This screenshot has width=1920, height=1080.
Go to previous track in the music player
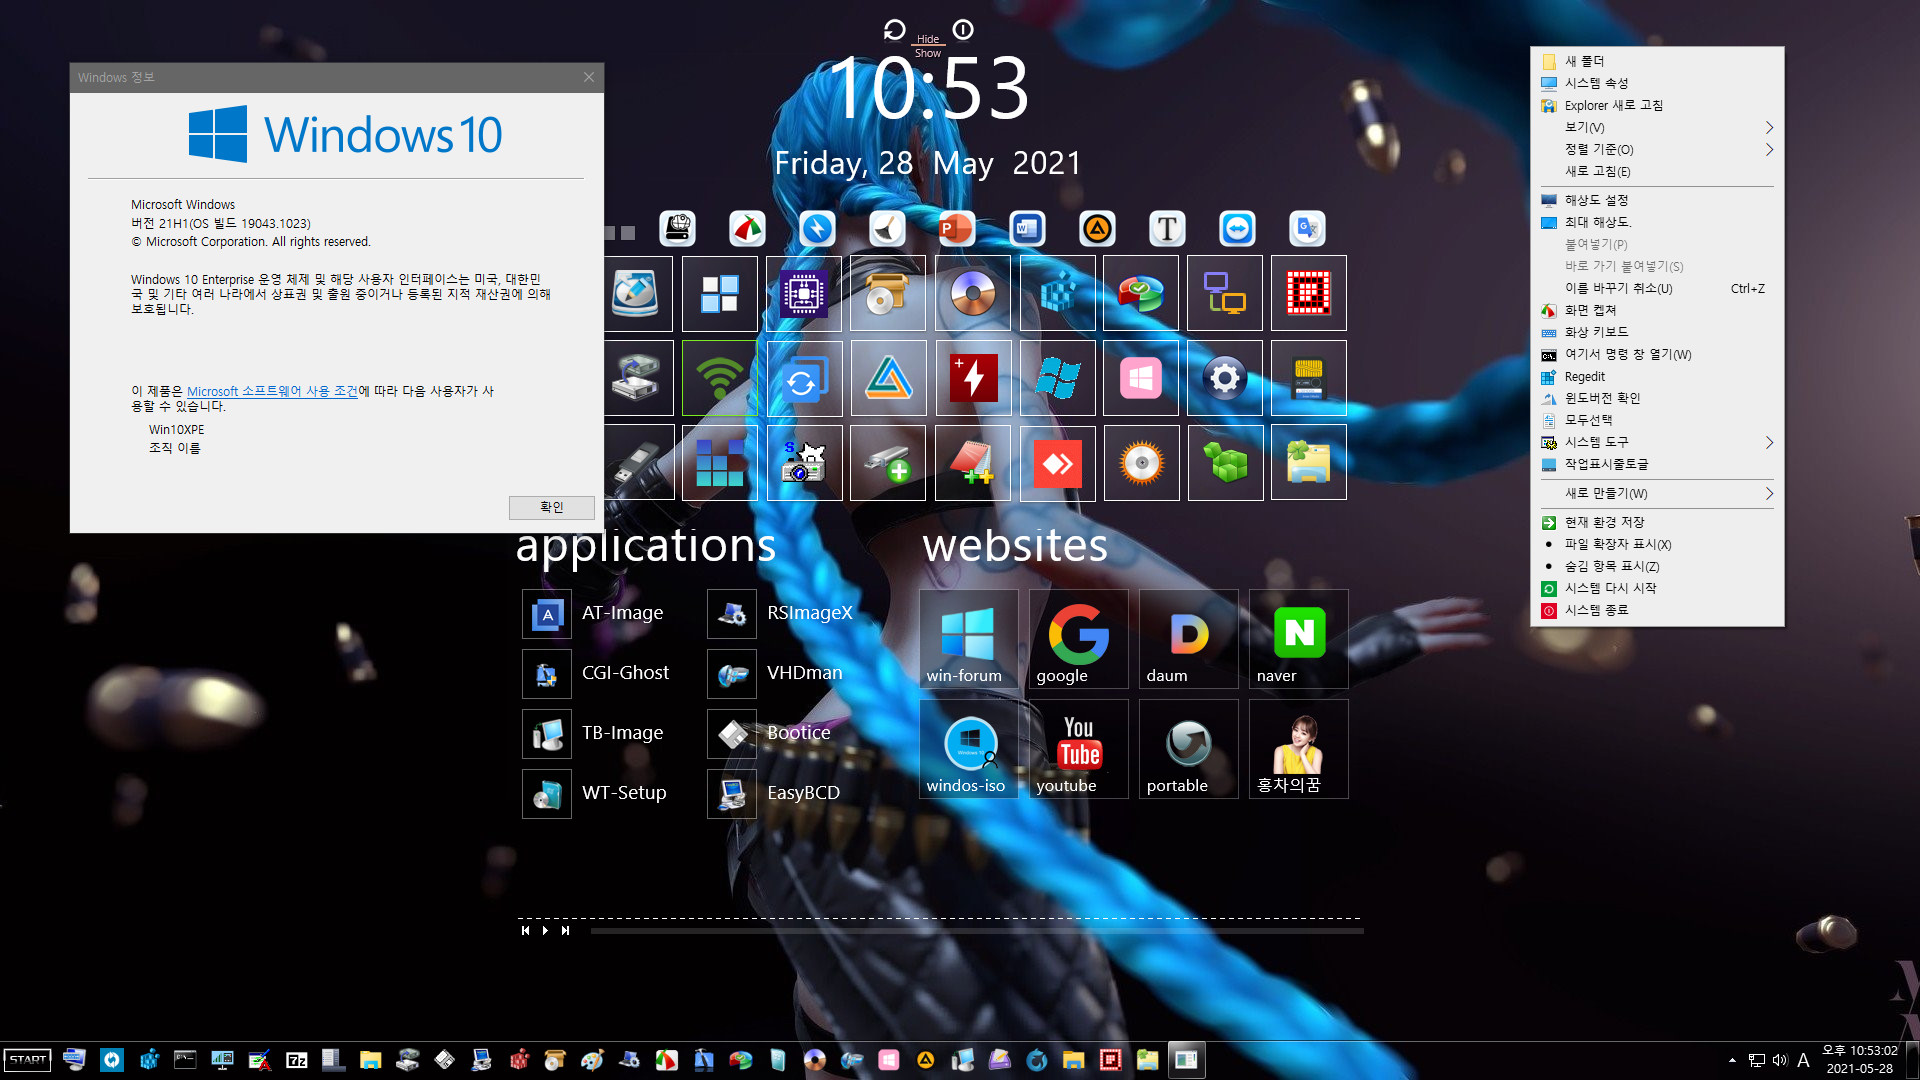525,931
